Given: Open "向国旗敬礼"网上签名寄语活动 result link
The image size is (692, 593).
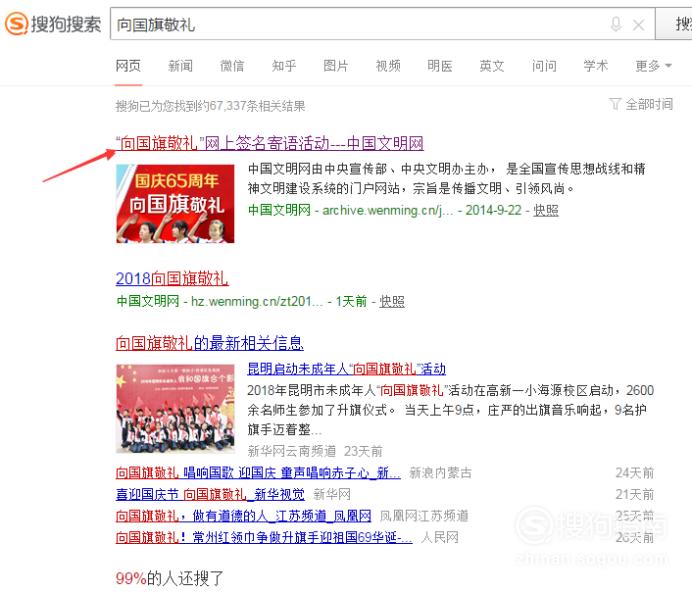Looking at the screenshot, I should point(270,143).
